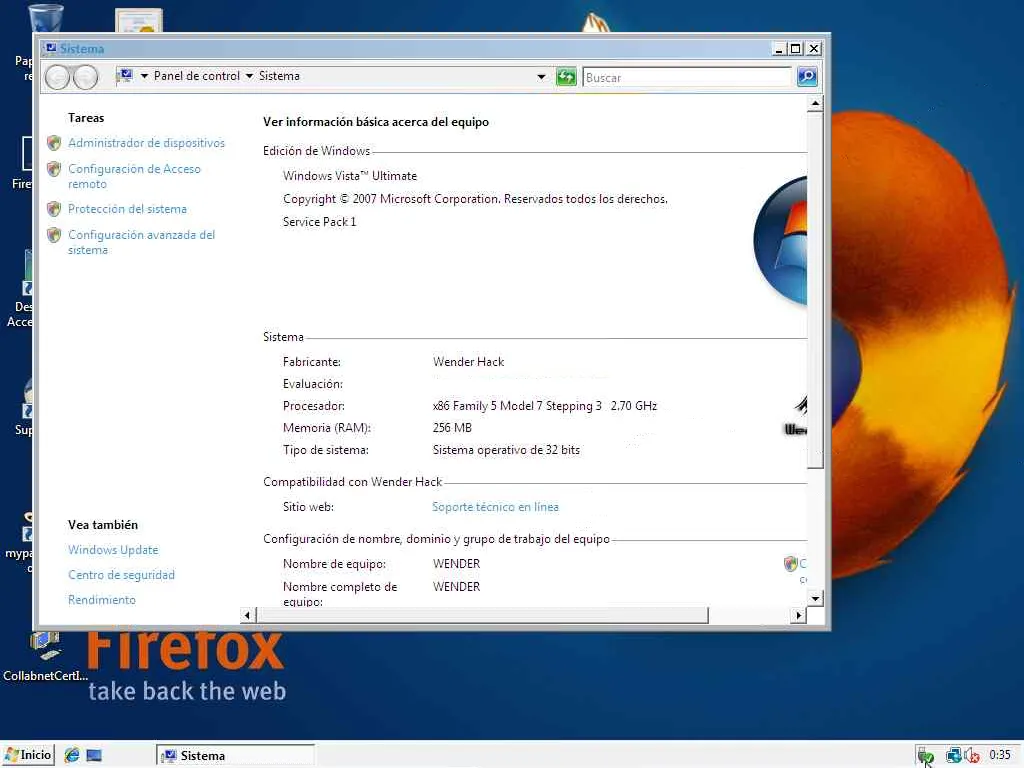Click the horizontal scrollbar thumb

click(483, 615)
